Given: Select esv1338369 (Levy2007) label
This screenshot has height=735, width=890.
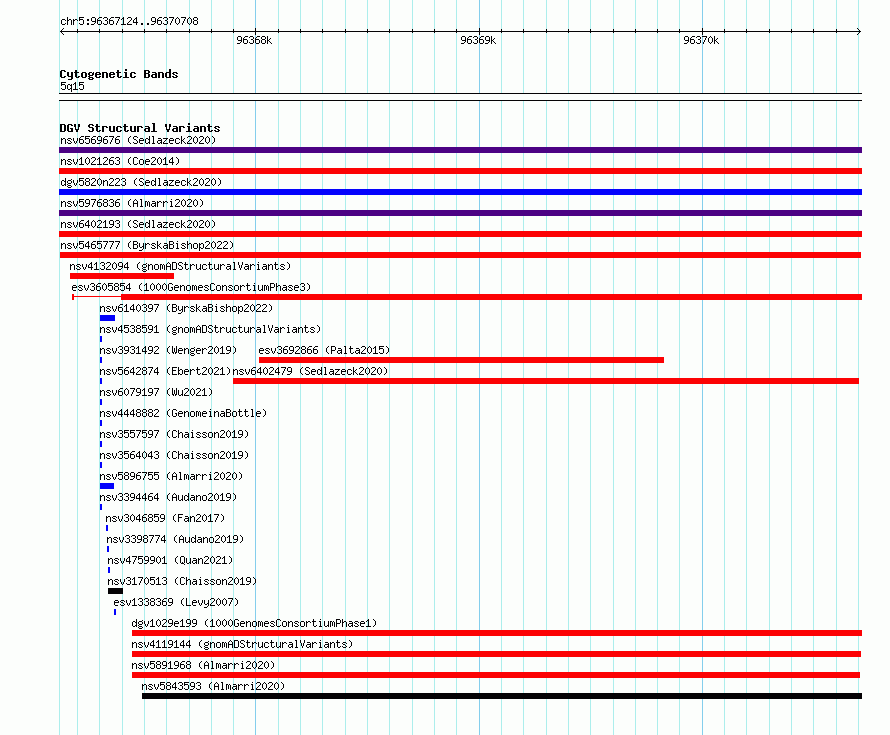Looking at the screenshot, I should coord(176,602).
